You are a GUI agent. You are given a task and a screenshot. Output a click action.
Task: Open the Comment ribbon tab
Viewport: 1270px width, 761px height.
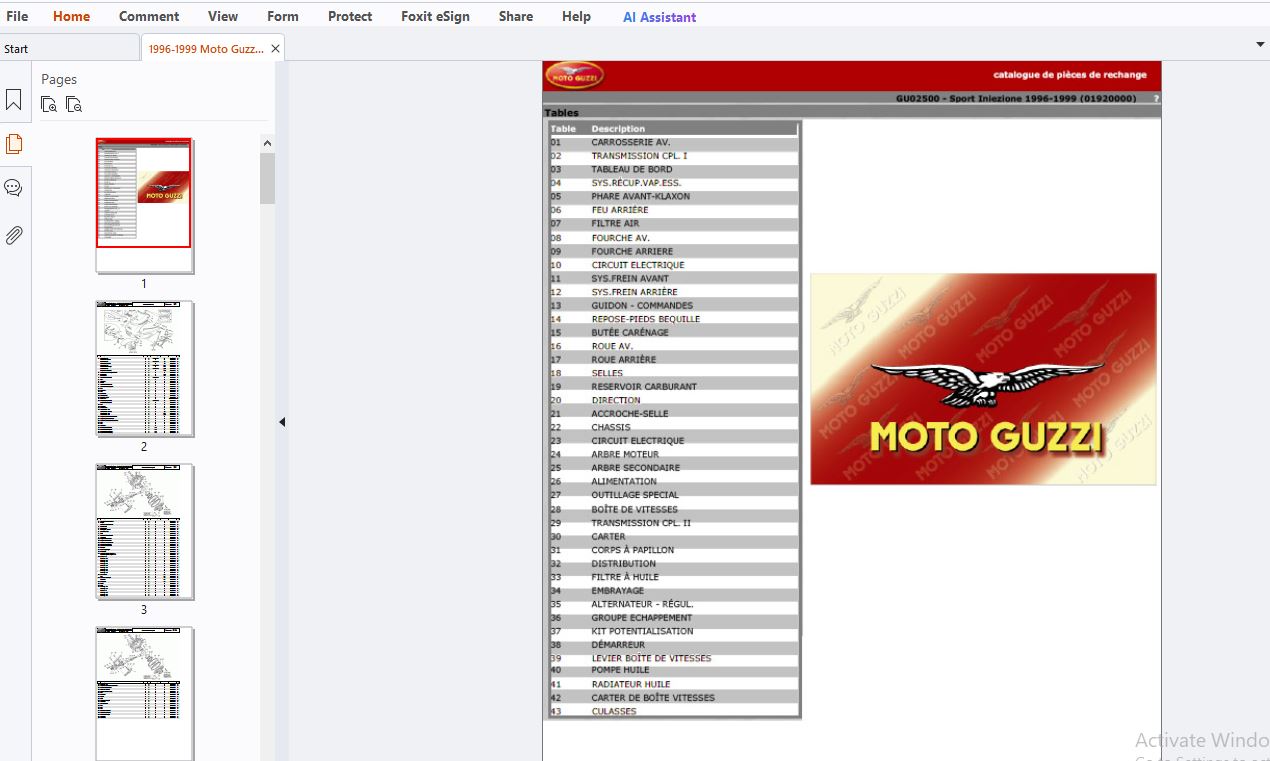[x=149, y=16]
